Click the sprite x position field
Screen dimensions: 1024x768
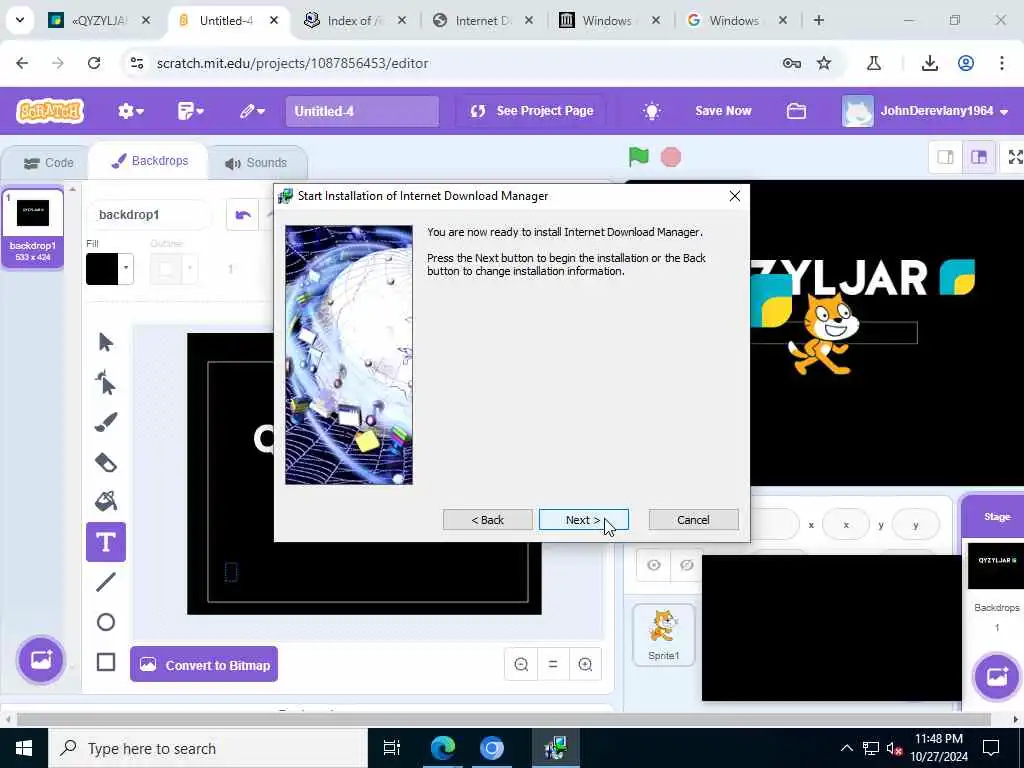[846, 524]
